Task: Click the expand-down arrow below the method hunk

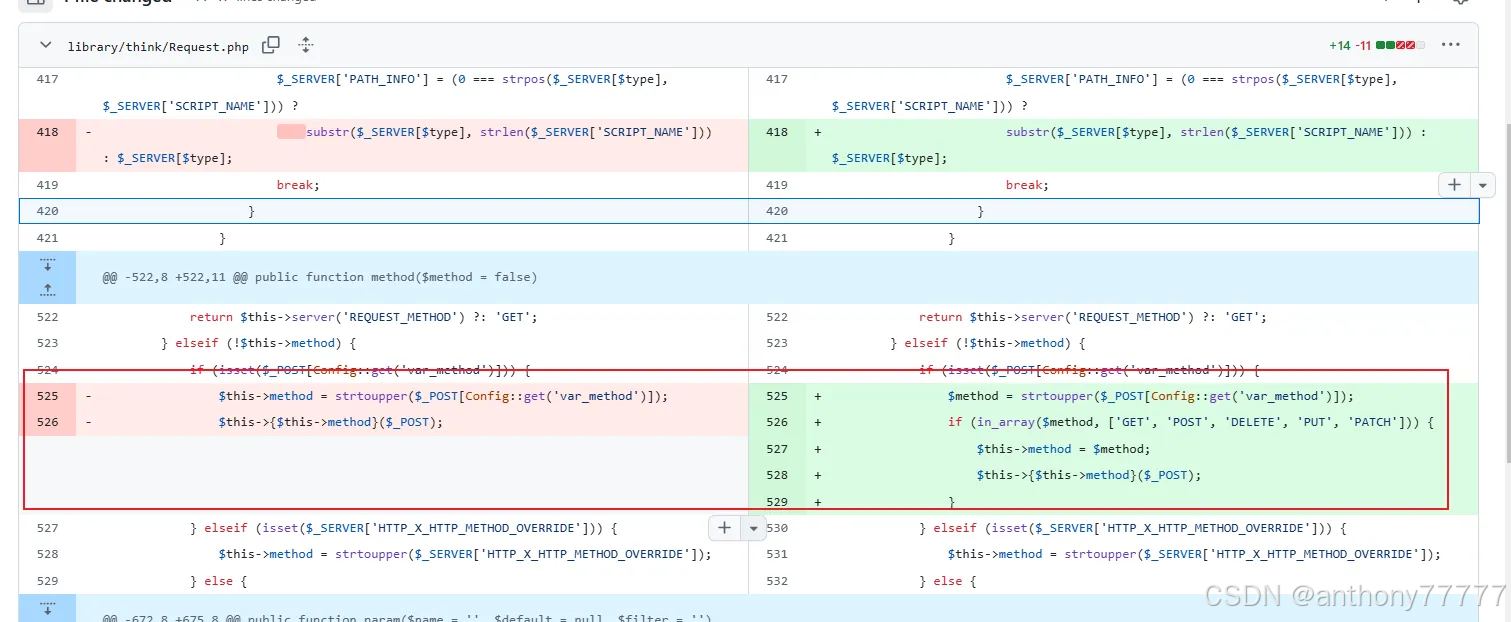Action: tap(46, 608)
